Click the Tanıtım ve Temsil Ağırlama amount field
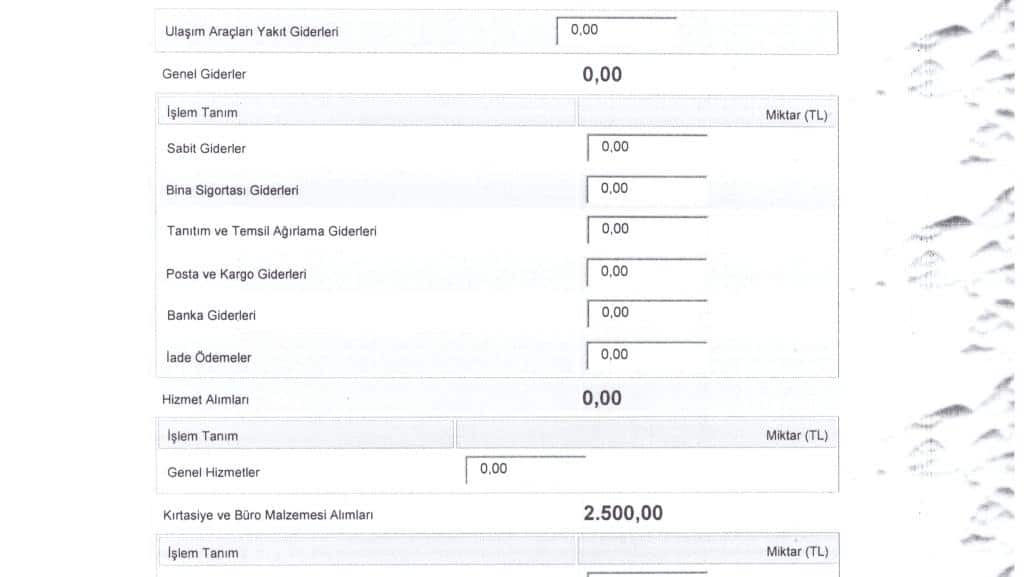1024x577 pixels. pyautogui.click(x=647, y=230)
